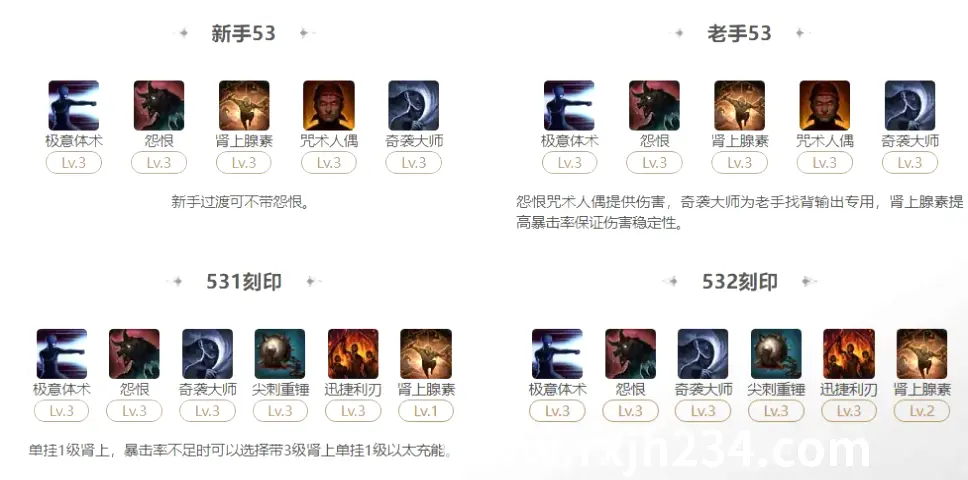
Task: Click 肾上腺素 icon in 新手53 row
Action: pyautogui.click(x=244, y=106)
